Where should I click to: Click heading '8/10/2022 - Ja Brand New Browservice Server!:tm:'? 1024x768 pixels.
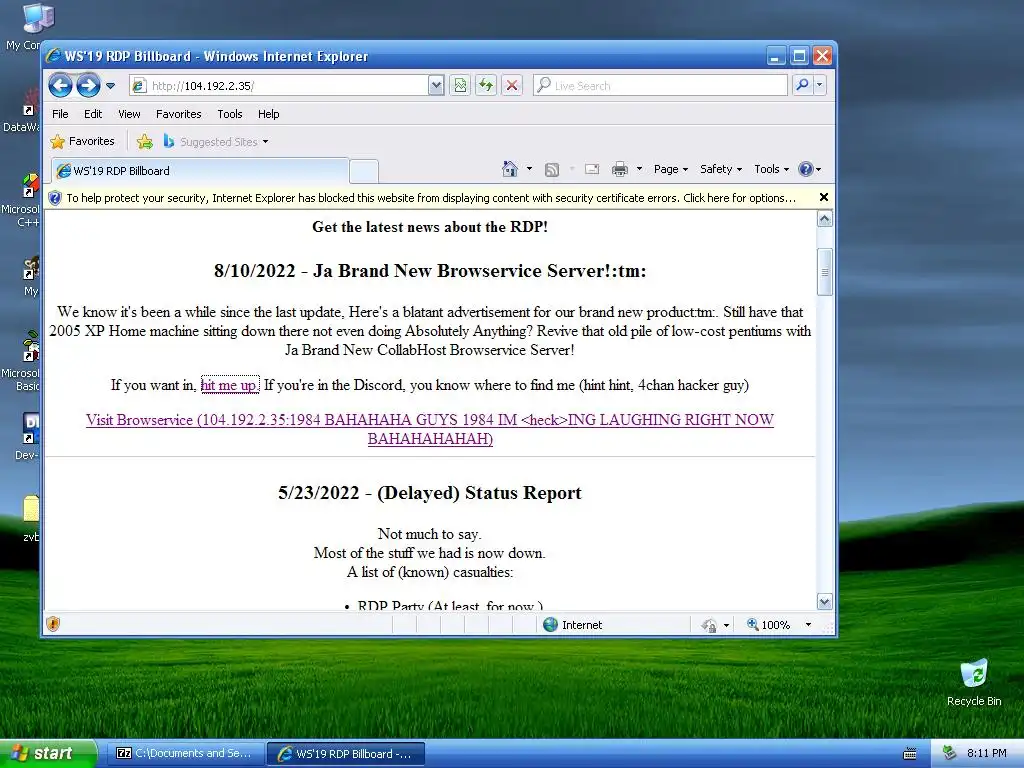click(430, 271)
